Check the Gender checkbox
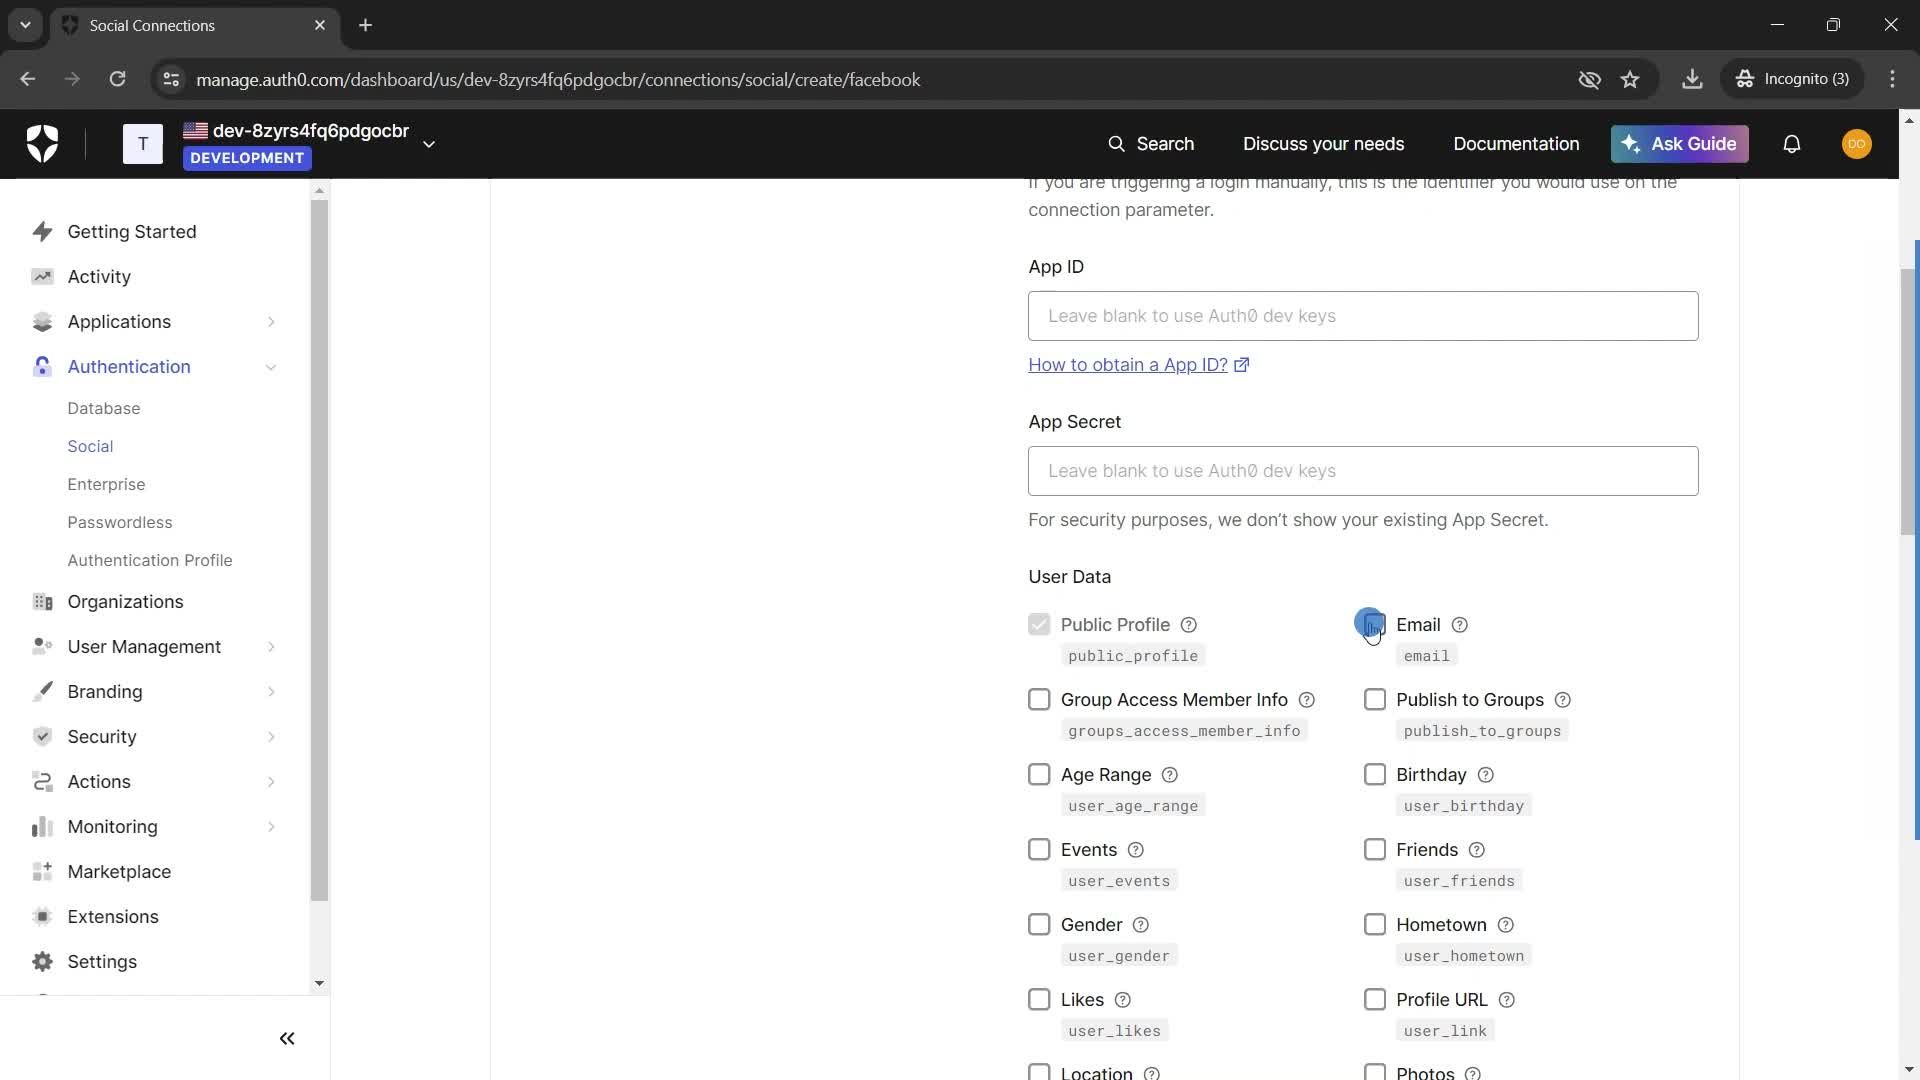1920x1080 pixels. coord(1039,925)
